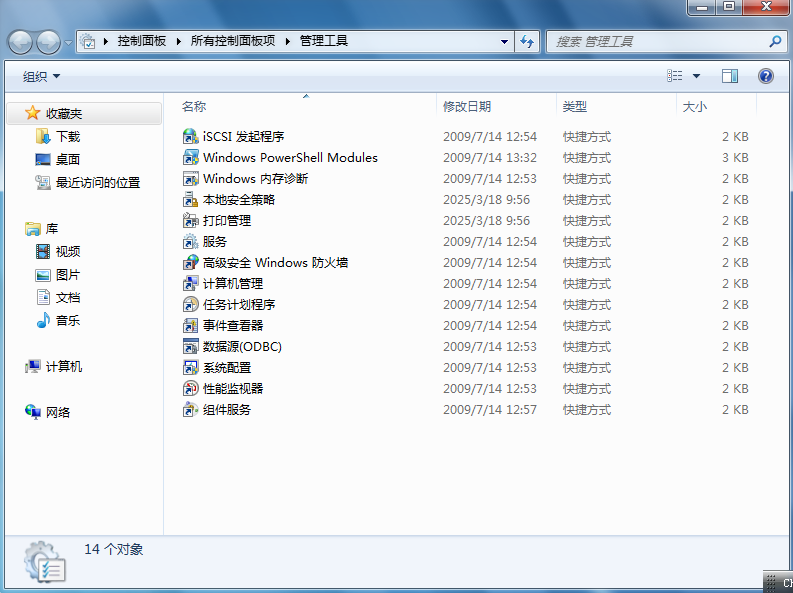Click the 管理工具 breadcrumb segment
This screenshot has height=593, width=793.
[x=324, y=41]
